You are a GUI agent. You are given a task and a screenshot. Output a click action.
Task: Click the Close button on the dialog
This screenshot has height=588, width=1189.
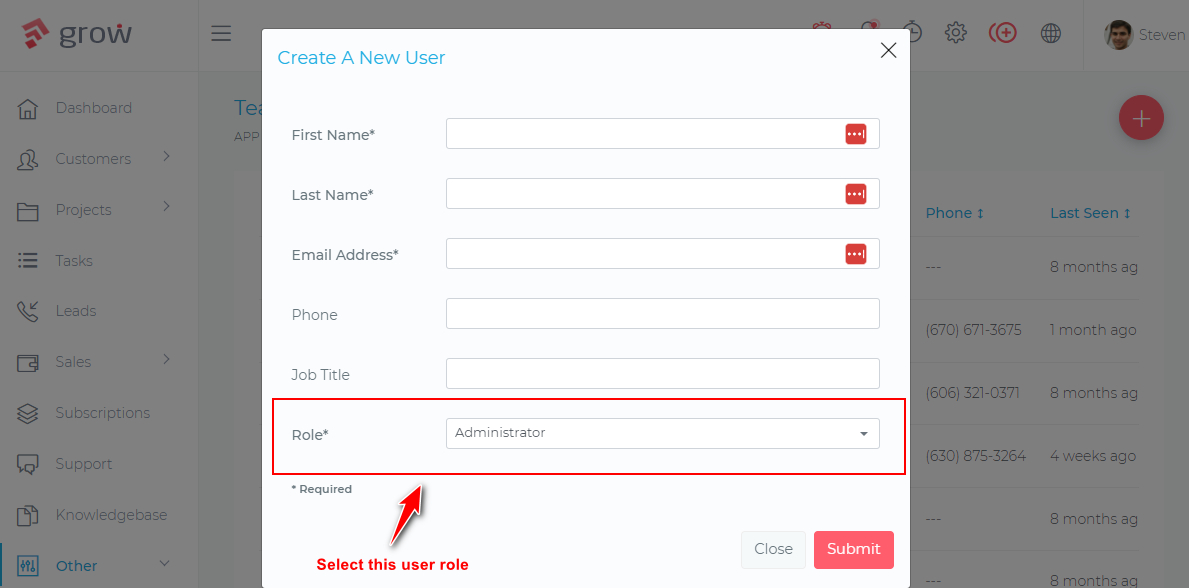coord(773,549)
